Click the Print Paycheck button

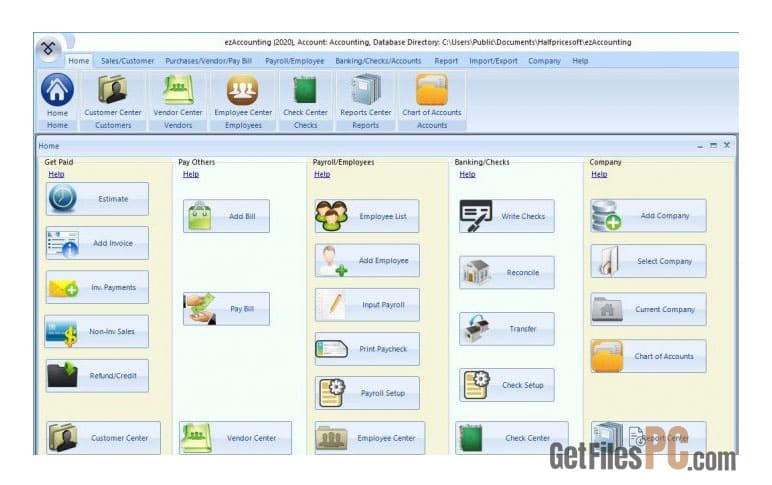pos(367,349)
